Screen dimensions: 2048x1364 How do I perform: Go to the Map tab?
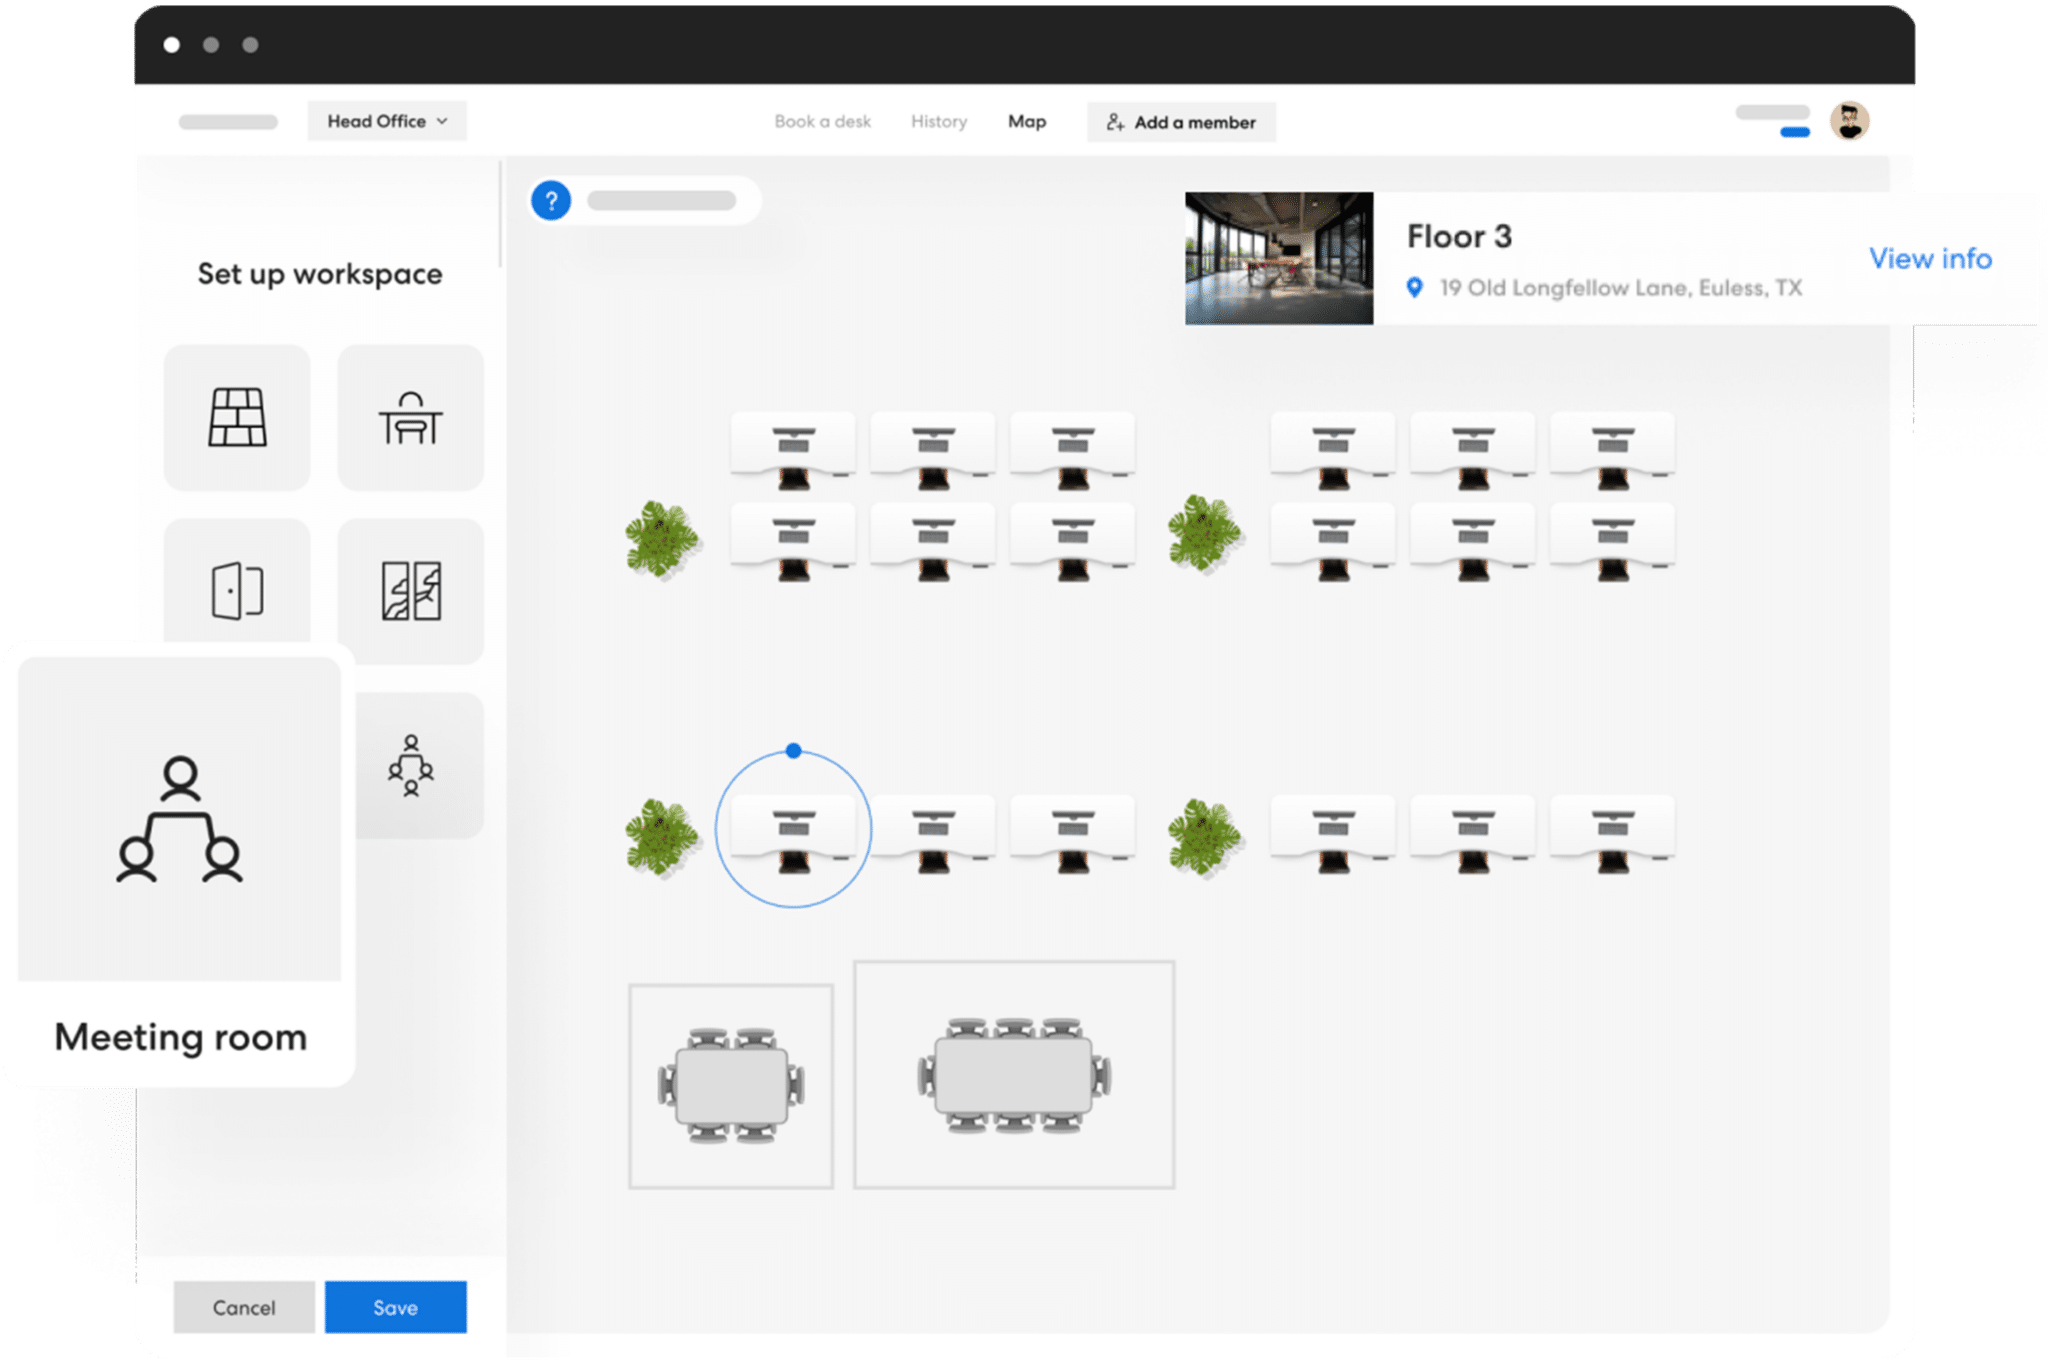pos(1026,122)
